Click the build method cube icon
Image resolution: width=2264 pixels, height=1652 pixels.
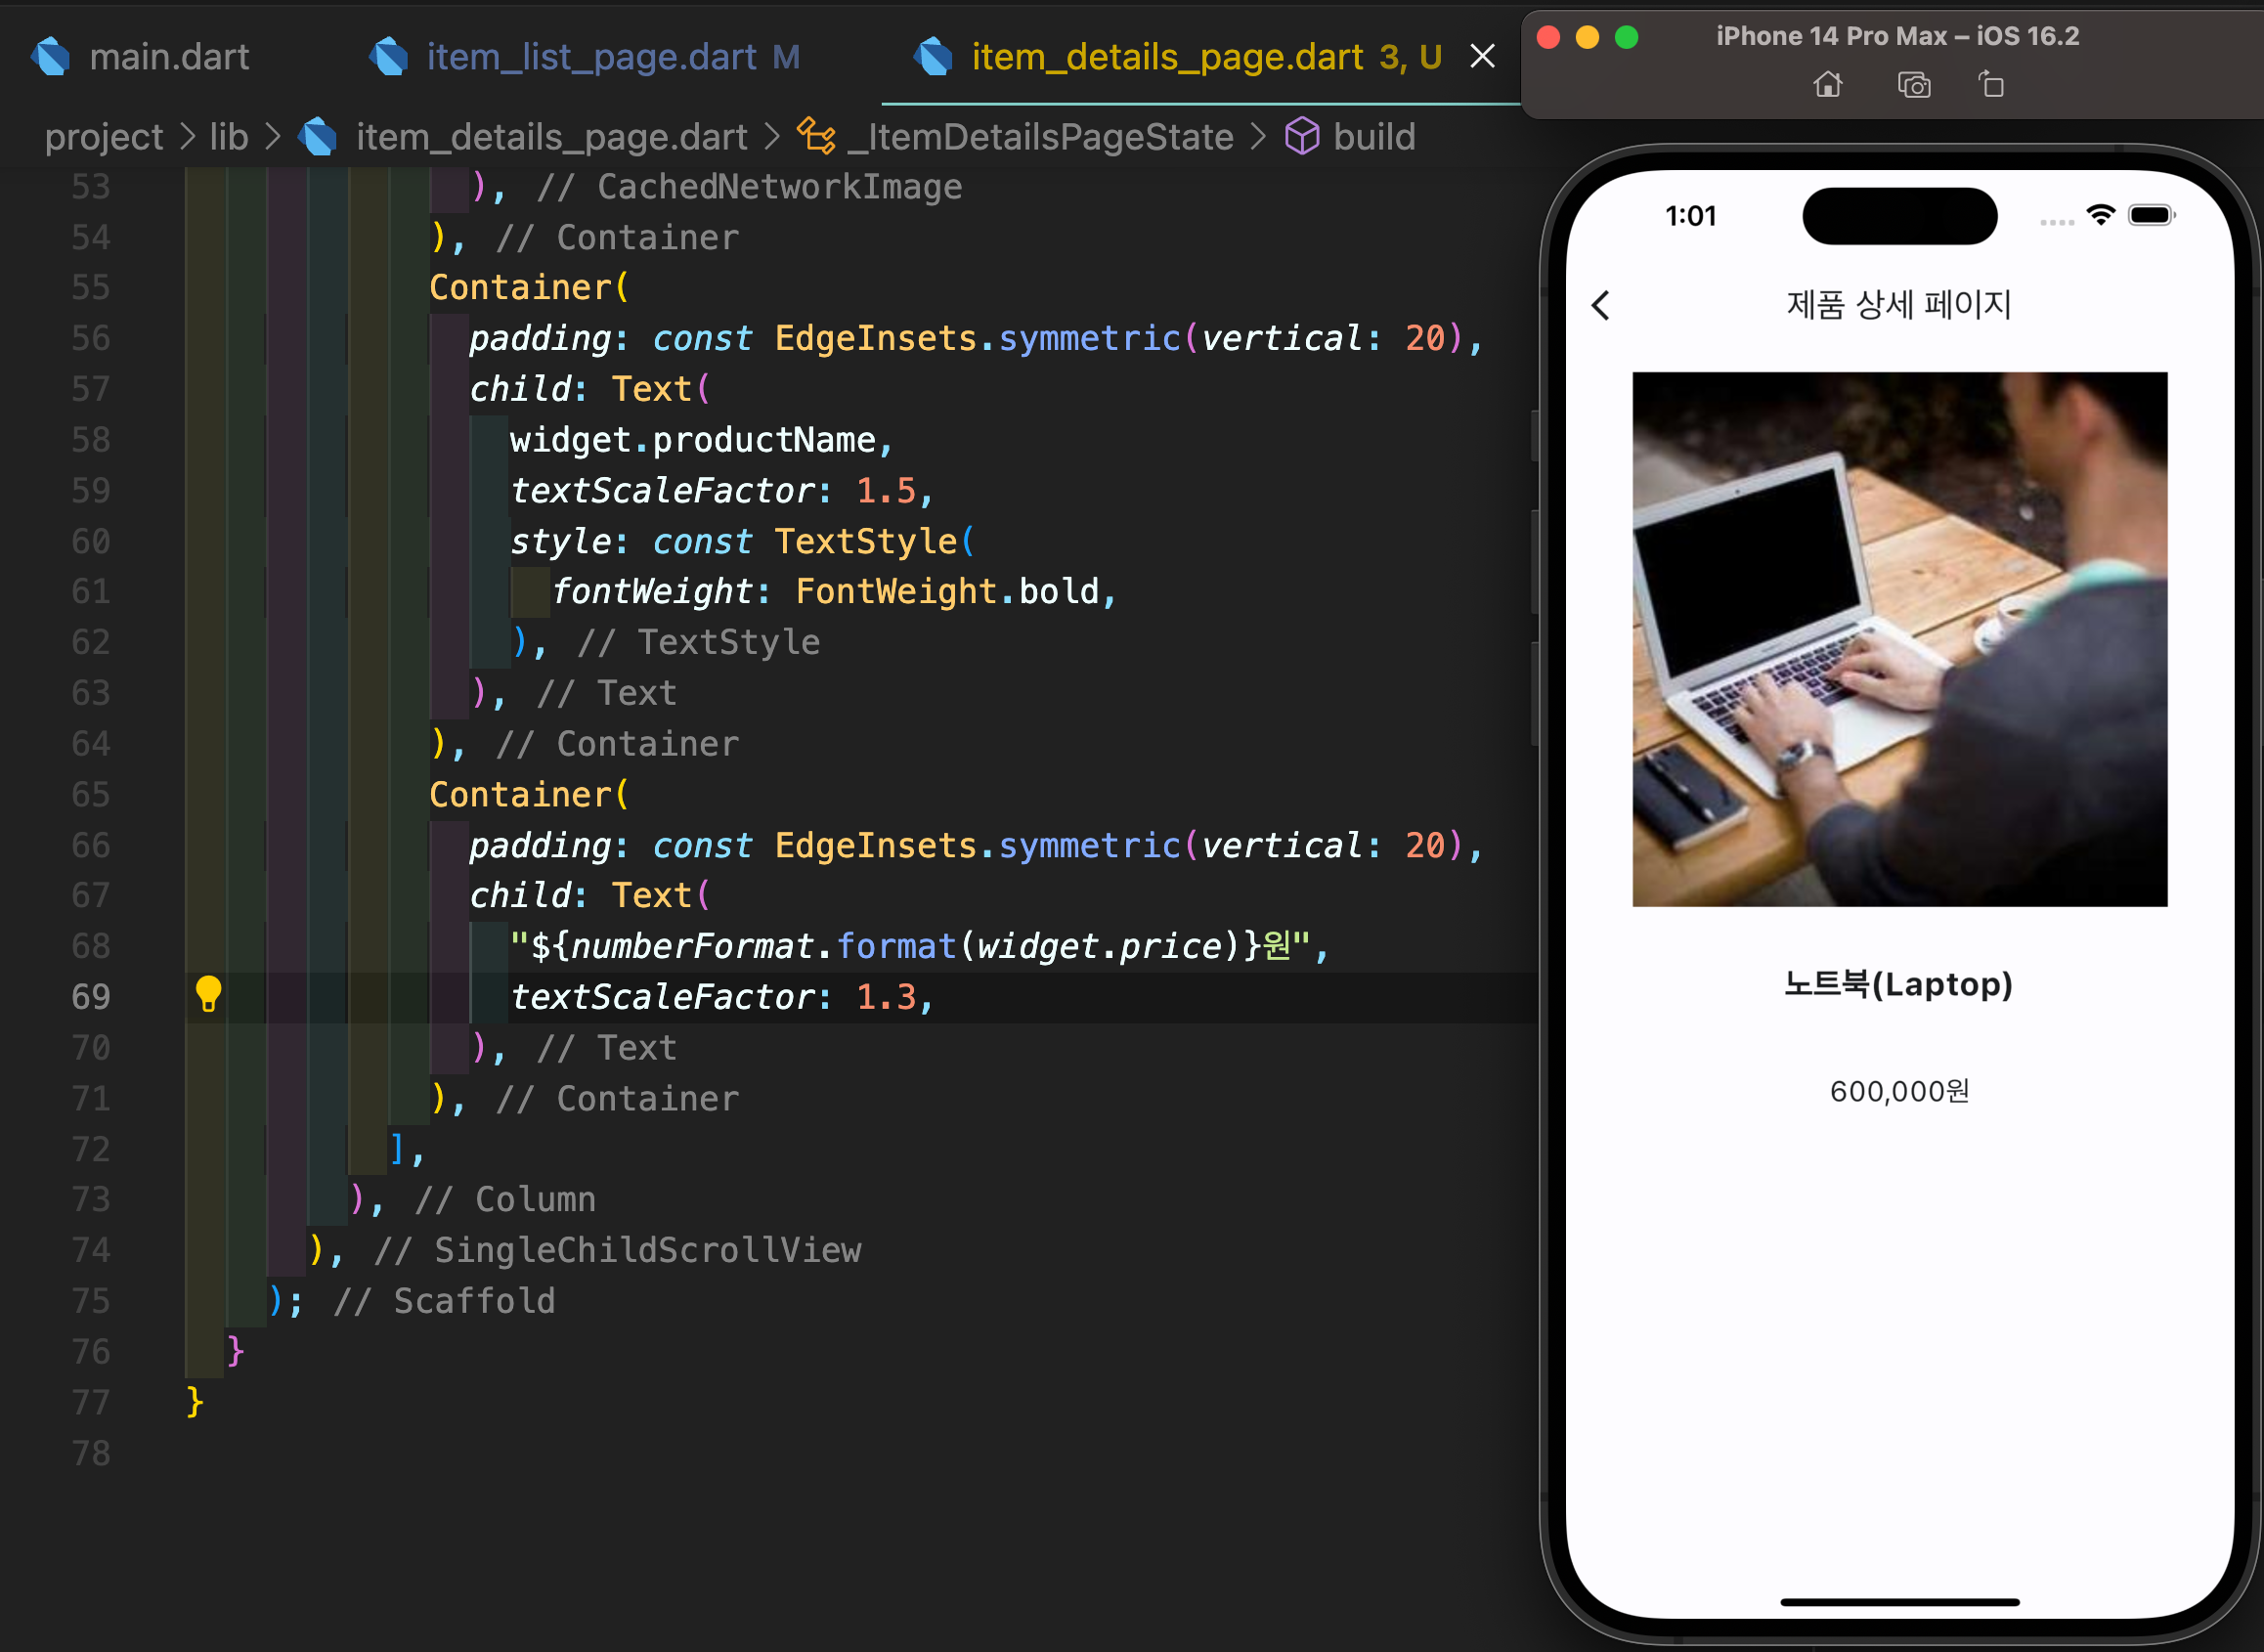[1301, 137]
